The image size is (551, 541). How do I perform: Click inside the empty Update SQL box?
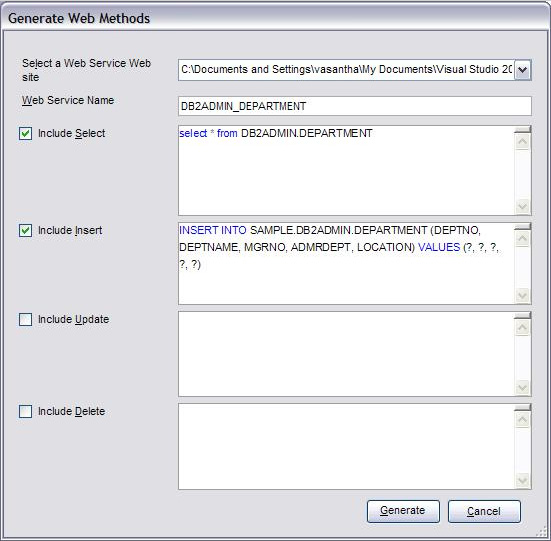346,354
